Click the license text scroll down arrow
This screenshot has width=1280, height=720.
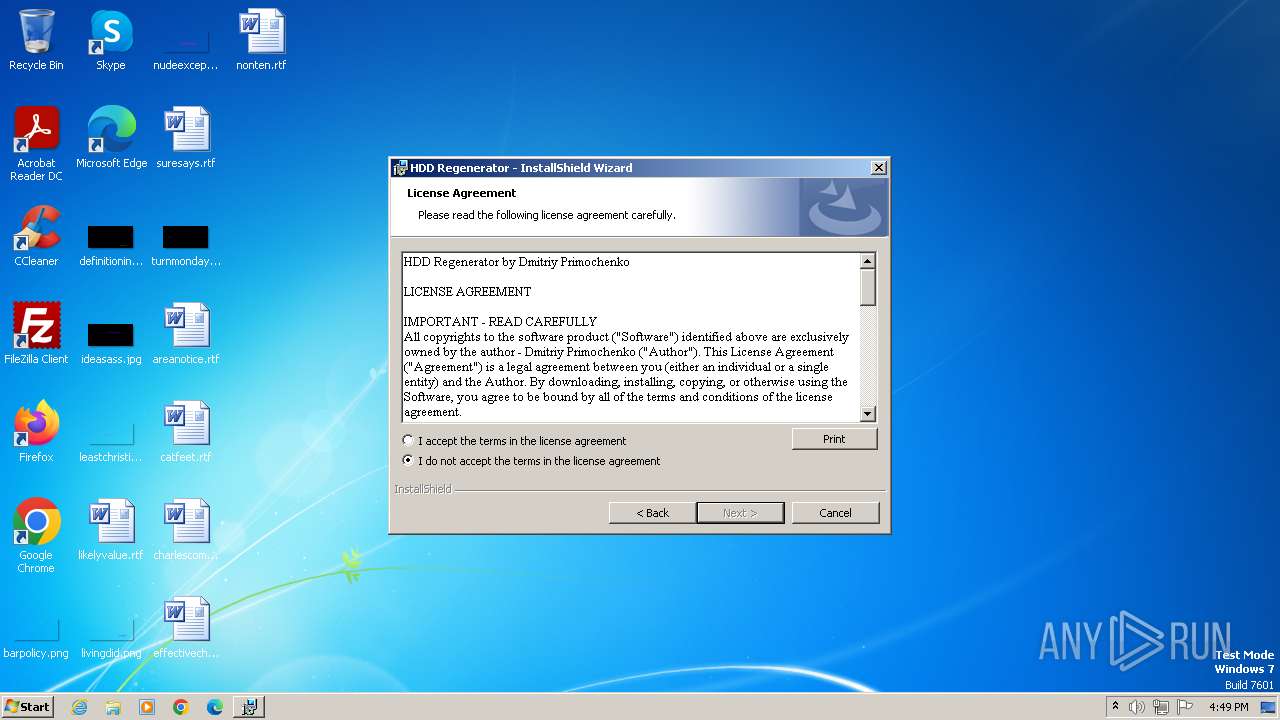(867, 414)
